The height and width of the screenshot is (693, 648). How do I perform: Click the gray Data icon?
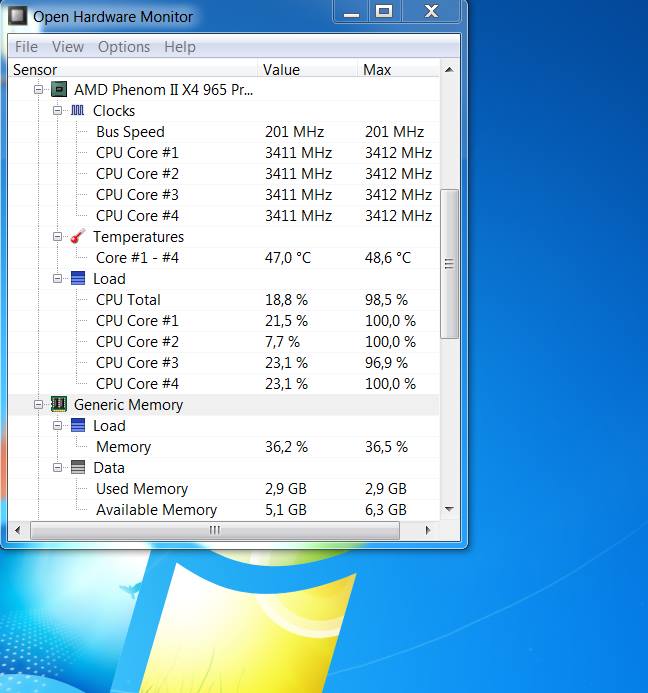point(78,467)
